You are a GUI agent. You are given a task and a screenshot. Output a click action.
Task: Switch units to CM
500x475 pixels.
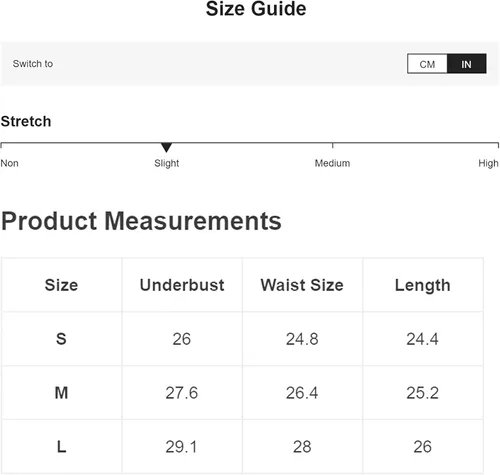pos(427,64)
